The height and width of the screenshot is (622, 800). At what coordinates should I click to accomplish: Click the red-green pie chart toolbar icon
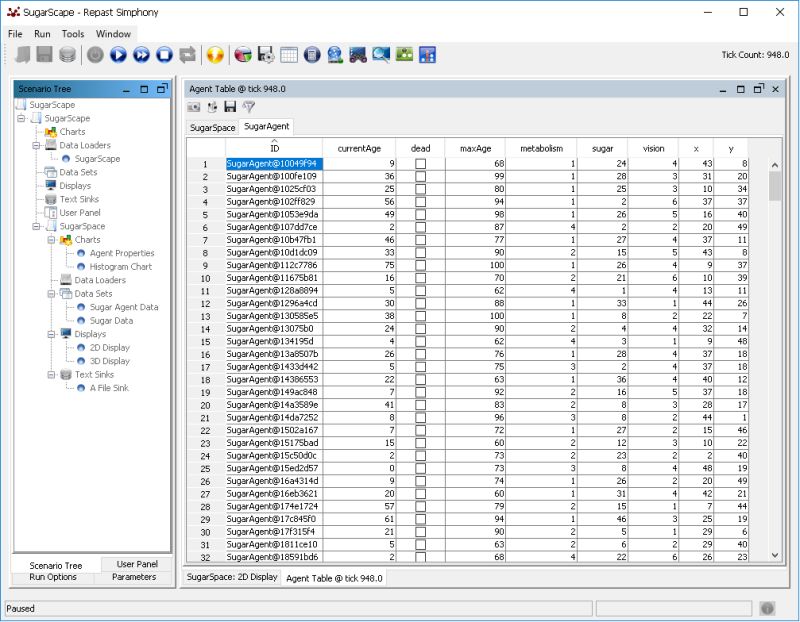tap(243, 55)
